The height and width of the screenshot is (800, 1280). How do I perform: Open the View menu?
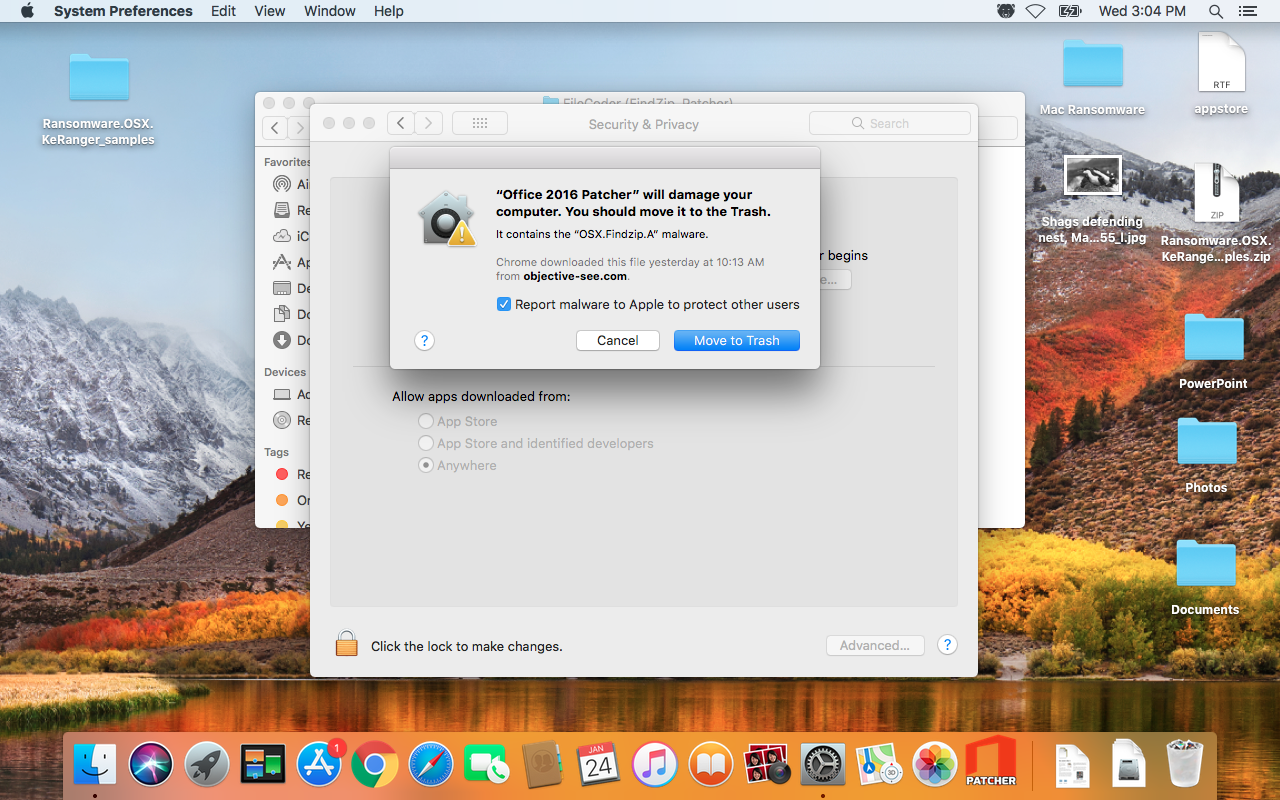pos(270,11)
